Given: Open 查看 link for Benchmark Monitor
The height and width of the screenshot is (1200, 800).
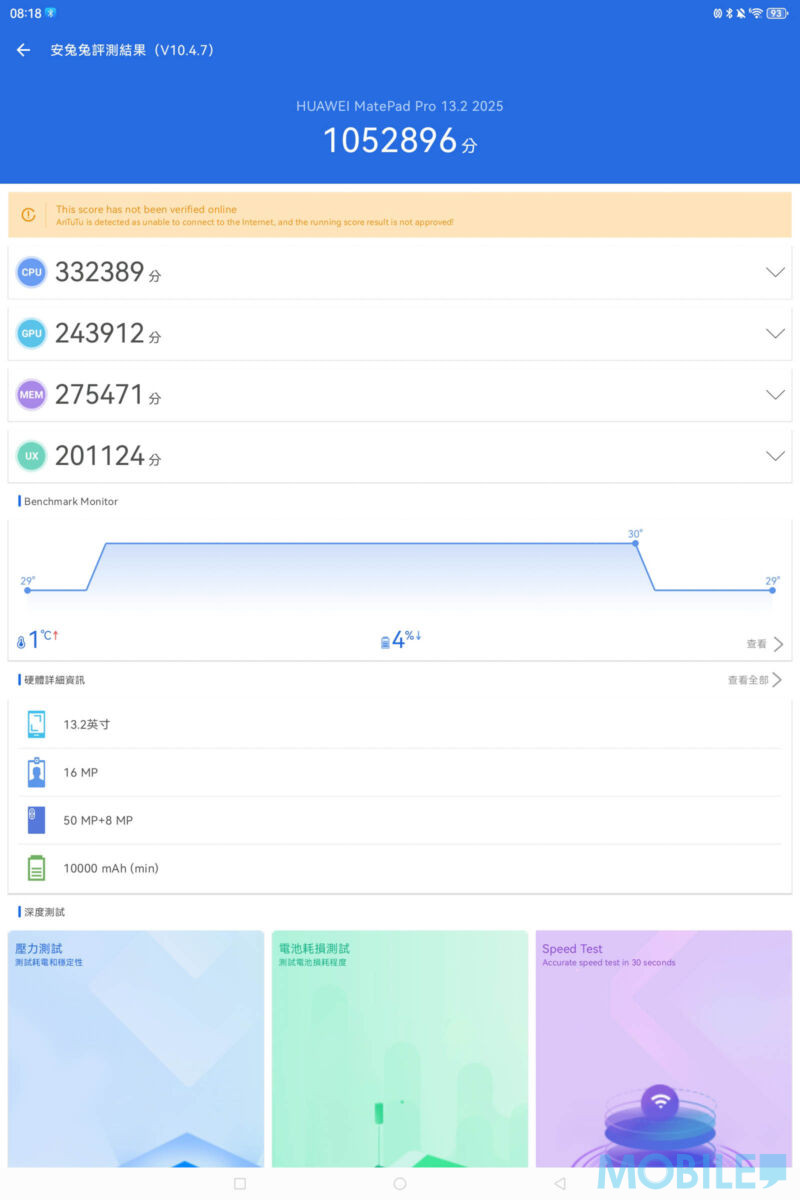Looking at the screenshot, I should (x=764, y=644).
